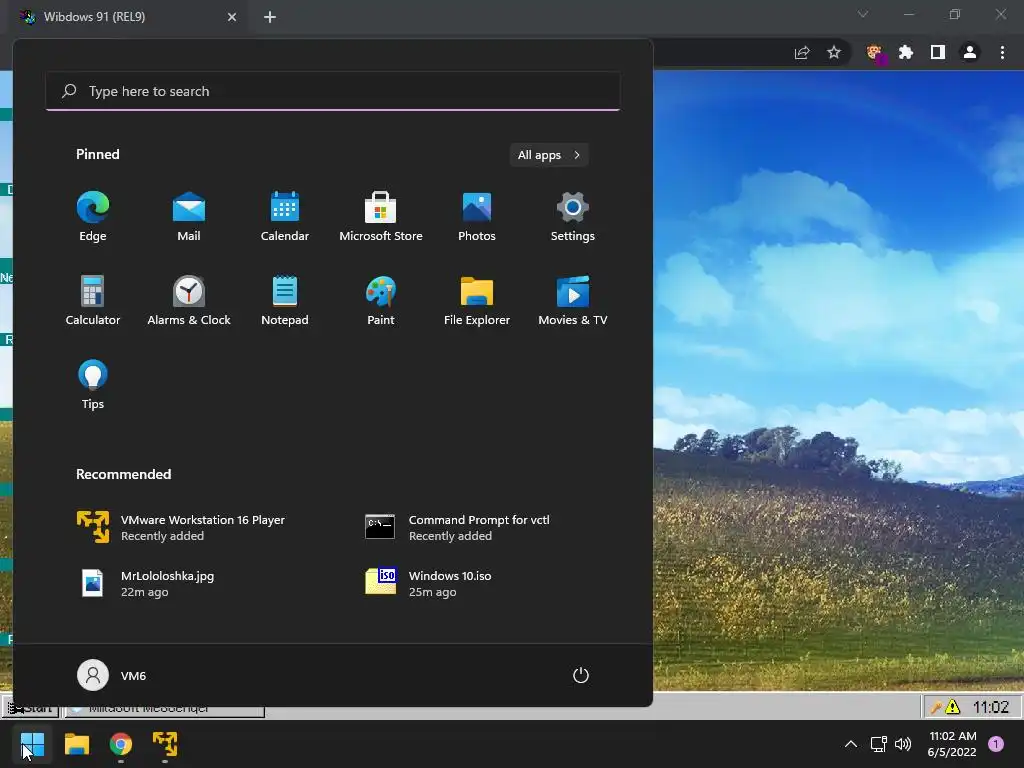Click the power button icon

(x=581, y=675)
